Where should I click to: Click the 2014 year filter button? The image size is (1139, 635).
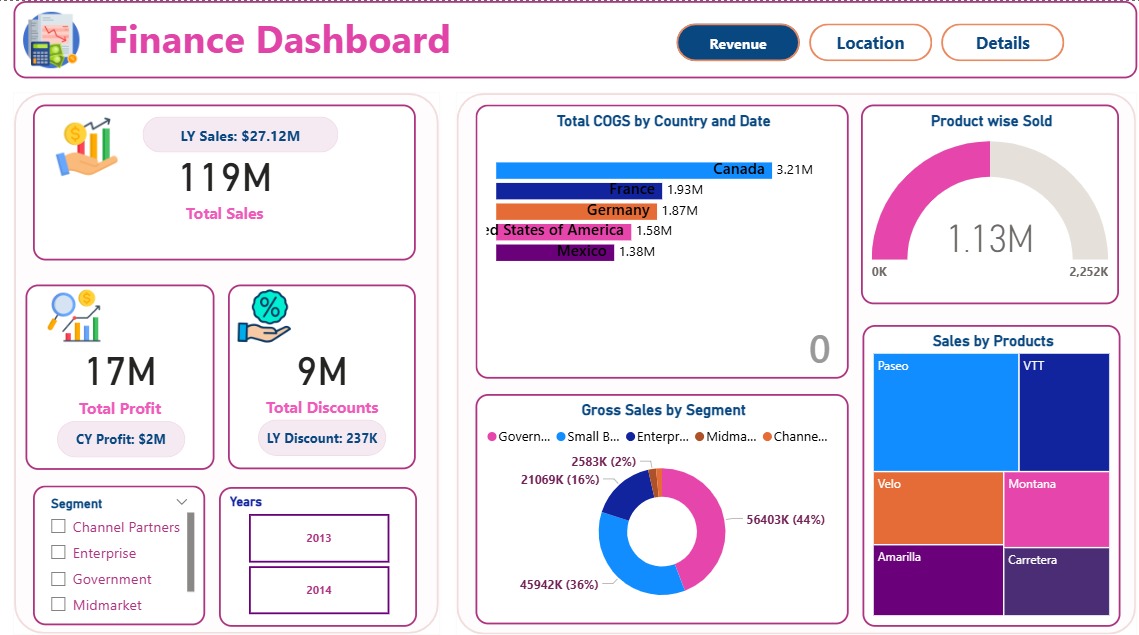click(x=318, y=590)
